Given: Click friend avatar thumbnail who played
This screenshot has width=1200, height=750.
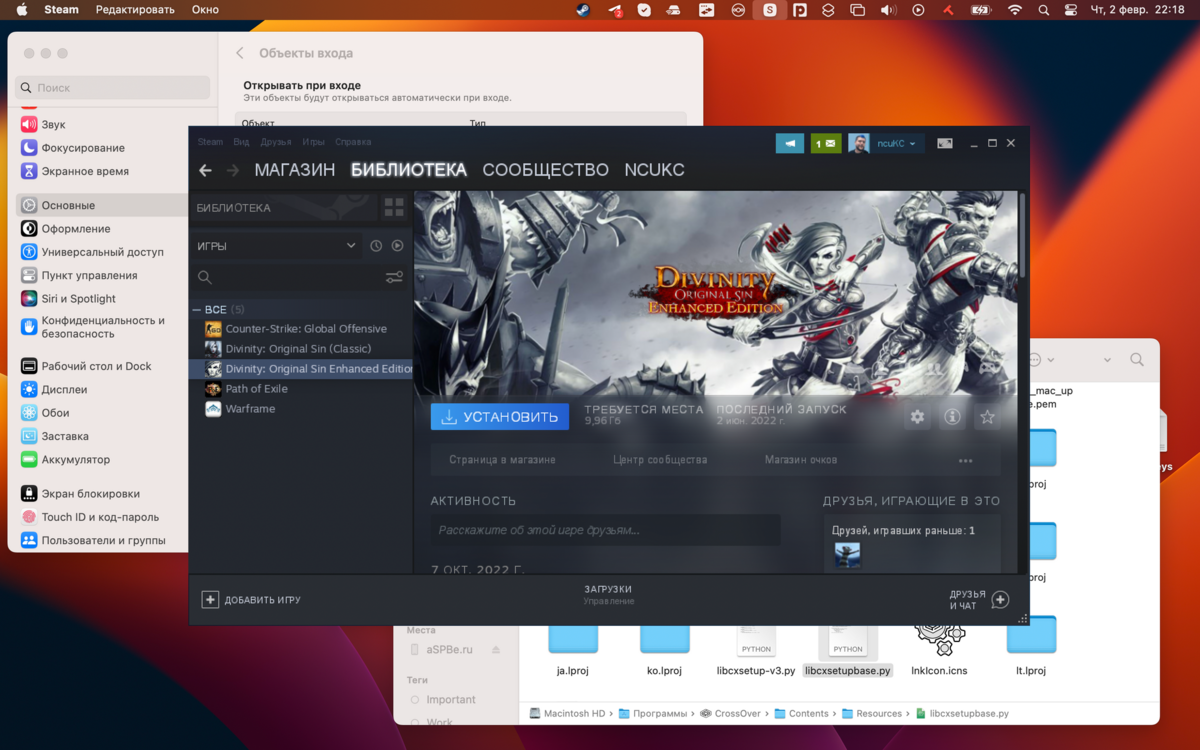Looking at the screenshot, I should tap(847, 555).
